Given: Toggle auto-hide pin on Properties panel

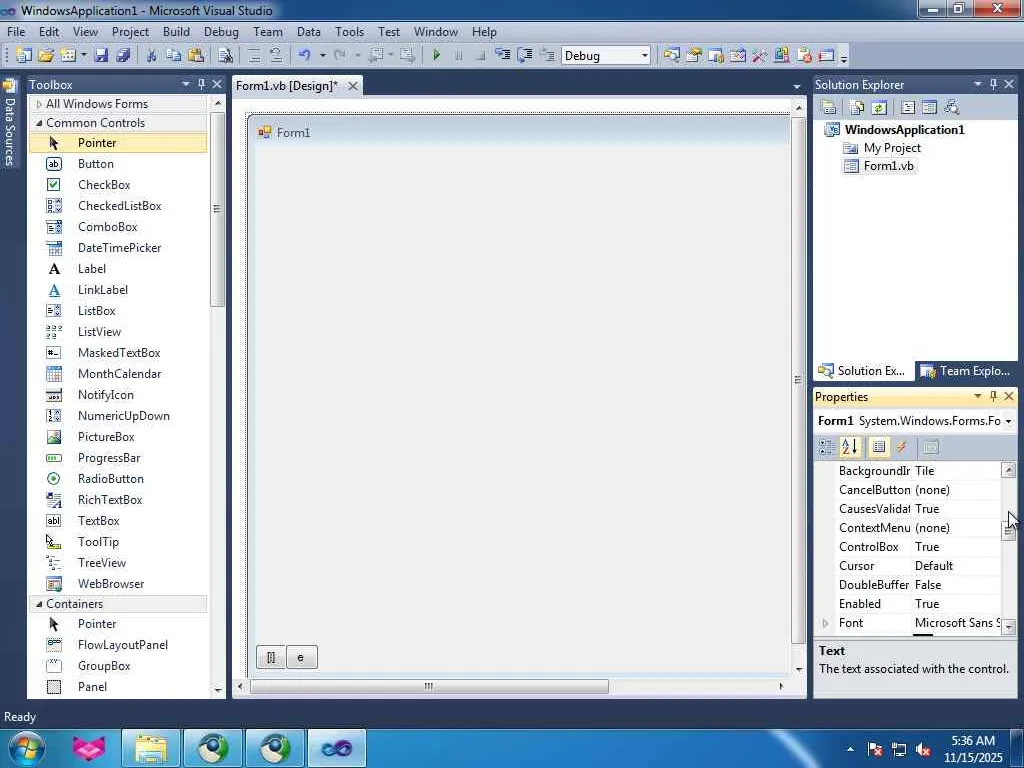Looking at the screenshot, I should pos(993,396).
